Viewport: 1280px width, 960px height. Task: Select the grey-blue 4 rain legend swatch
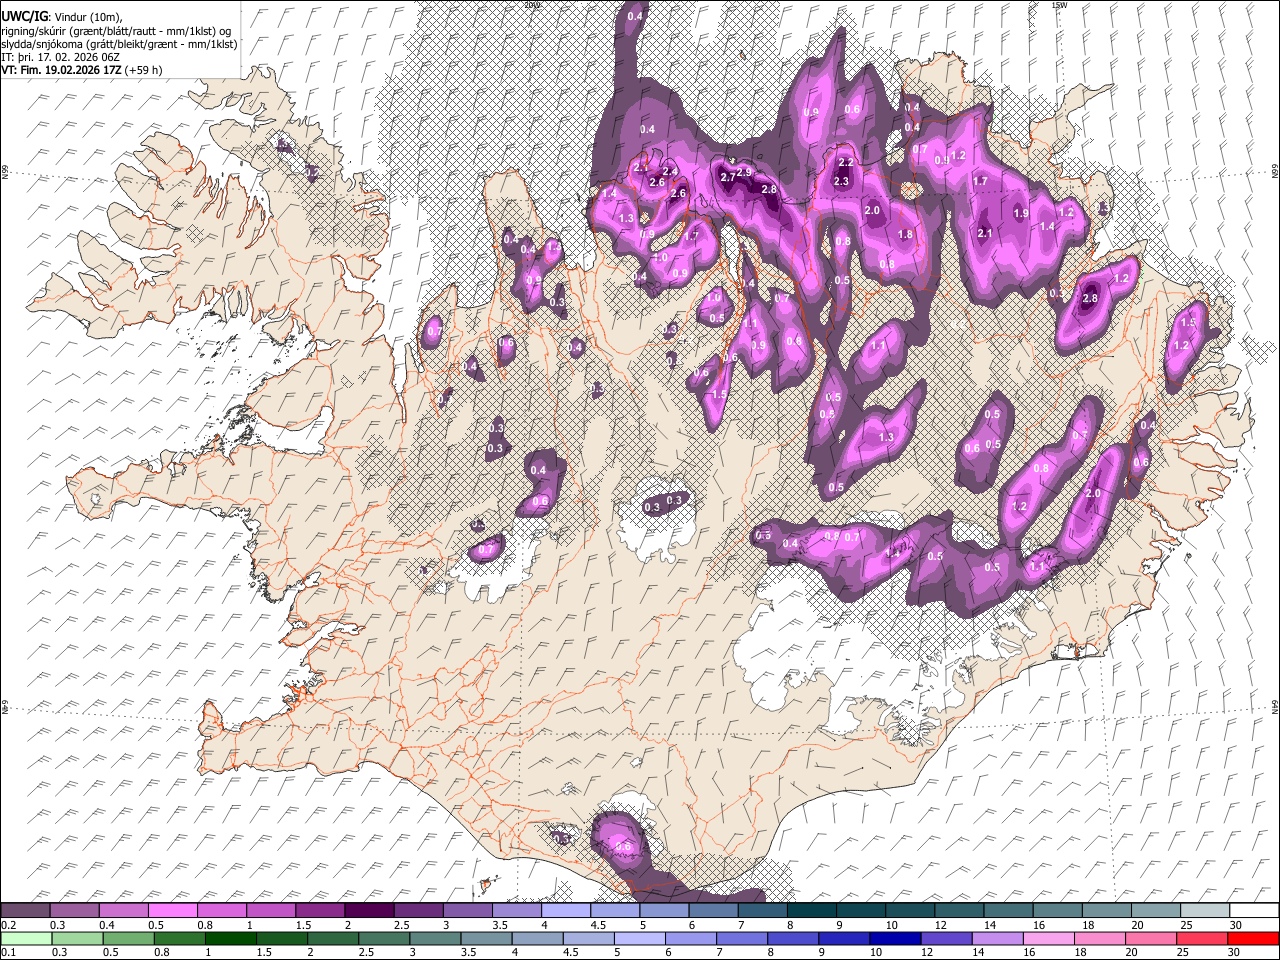pos(538,940)
